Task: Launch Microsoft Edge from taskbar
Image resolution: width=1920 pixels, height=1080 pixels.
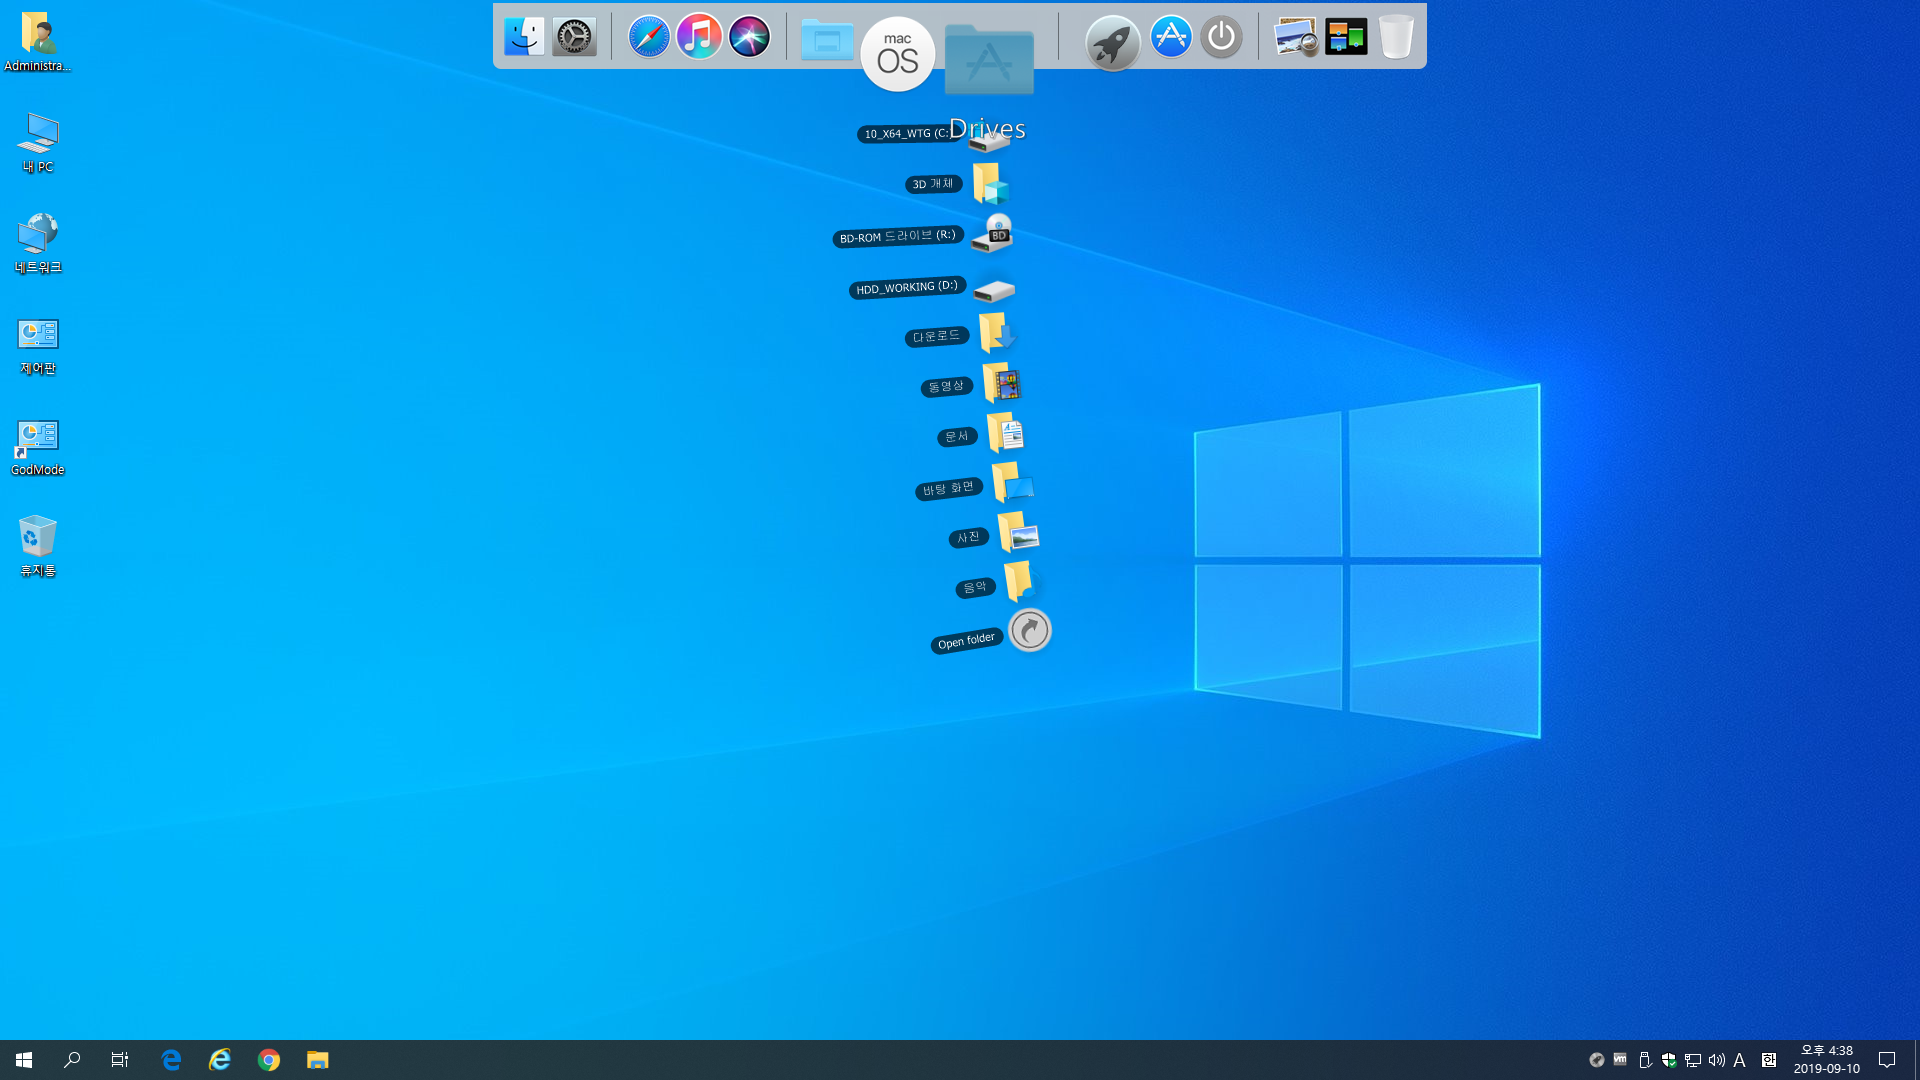Action: [x=171, y=1060]
